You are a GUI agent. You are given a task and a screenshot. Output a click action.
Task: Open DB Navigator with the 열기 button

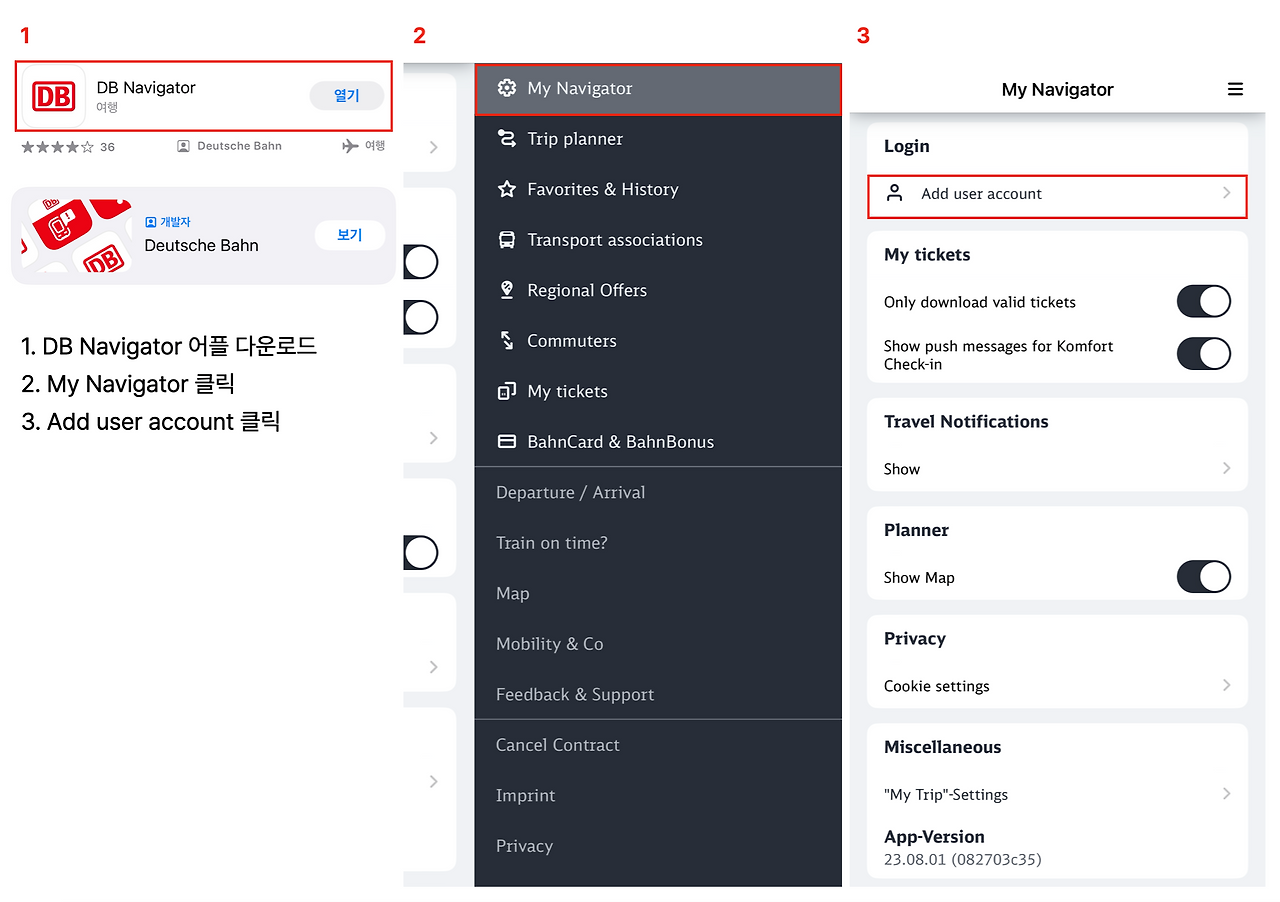(346, 96)
